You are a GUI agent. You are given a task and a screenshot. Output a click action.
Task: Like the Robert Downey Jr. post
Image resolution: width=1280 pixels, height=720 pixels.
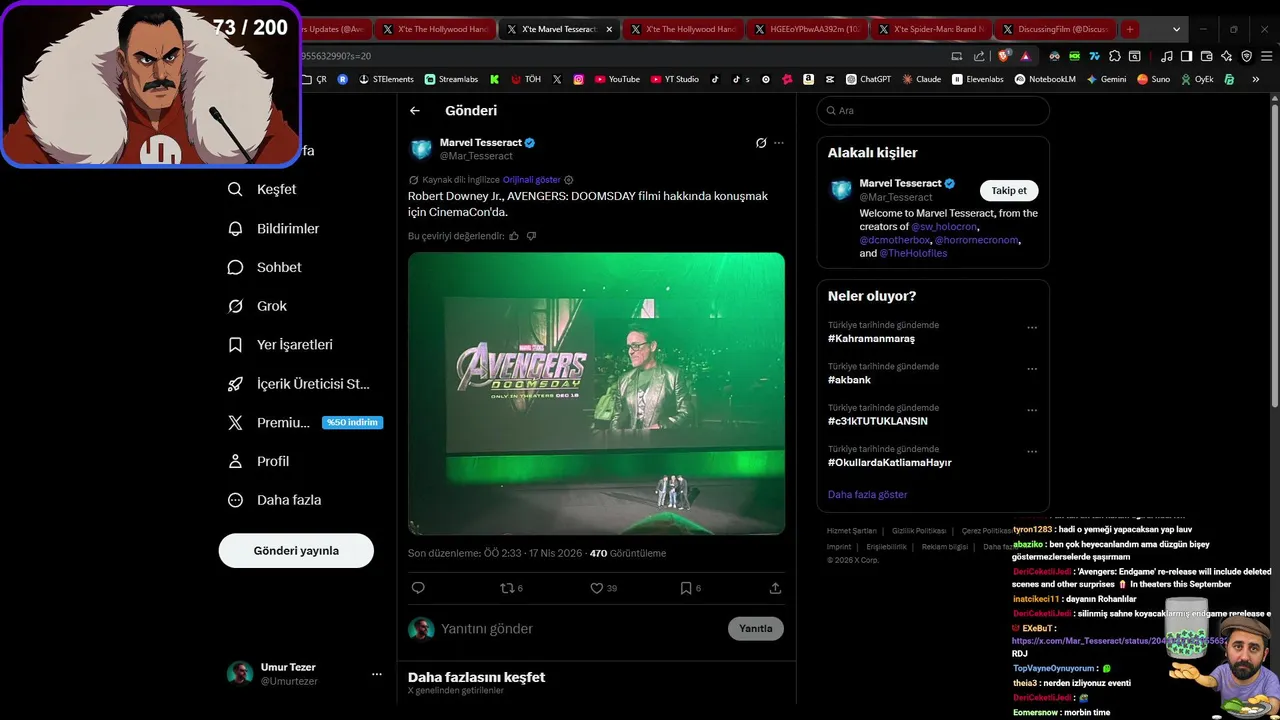[x=597, y=588]
